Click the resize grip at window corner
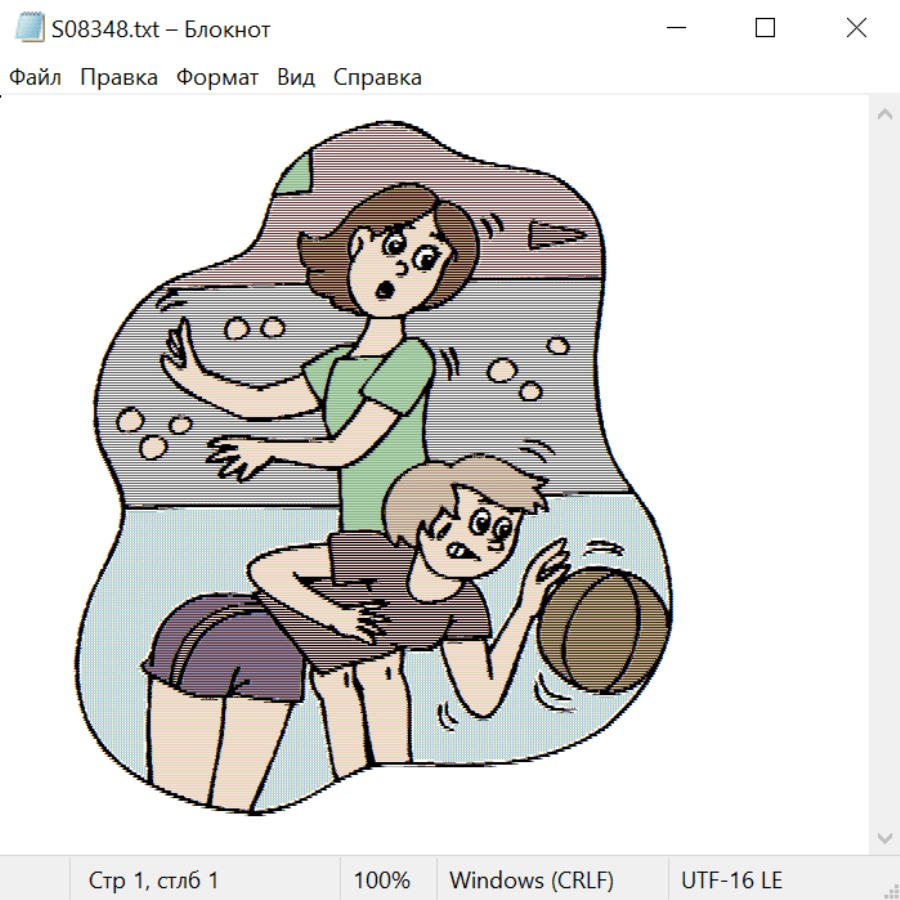Screen dimensions: 900x900 pyautogui.click(x=891, y=890)
